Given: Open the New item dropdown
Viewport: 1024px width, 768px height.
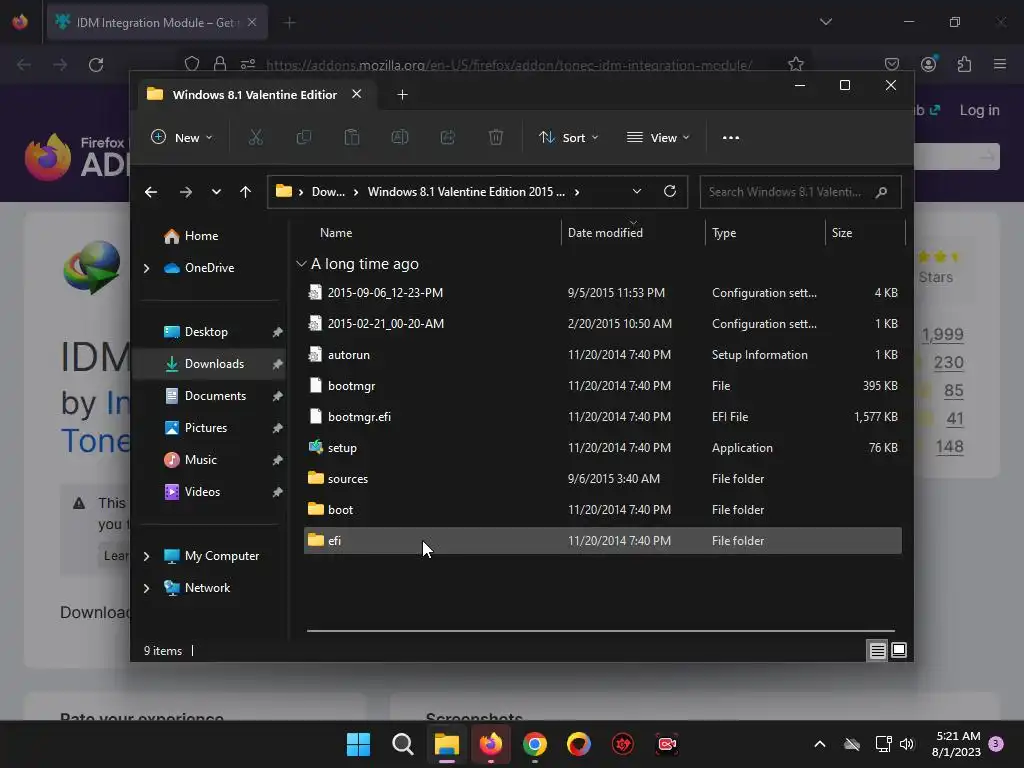Looking at the screenshot, I should [x=182, y=138].
